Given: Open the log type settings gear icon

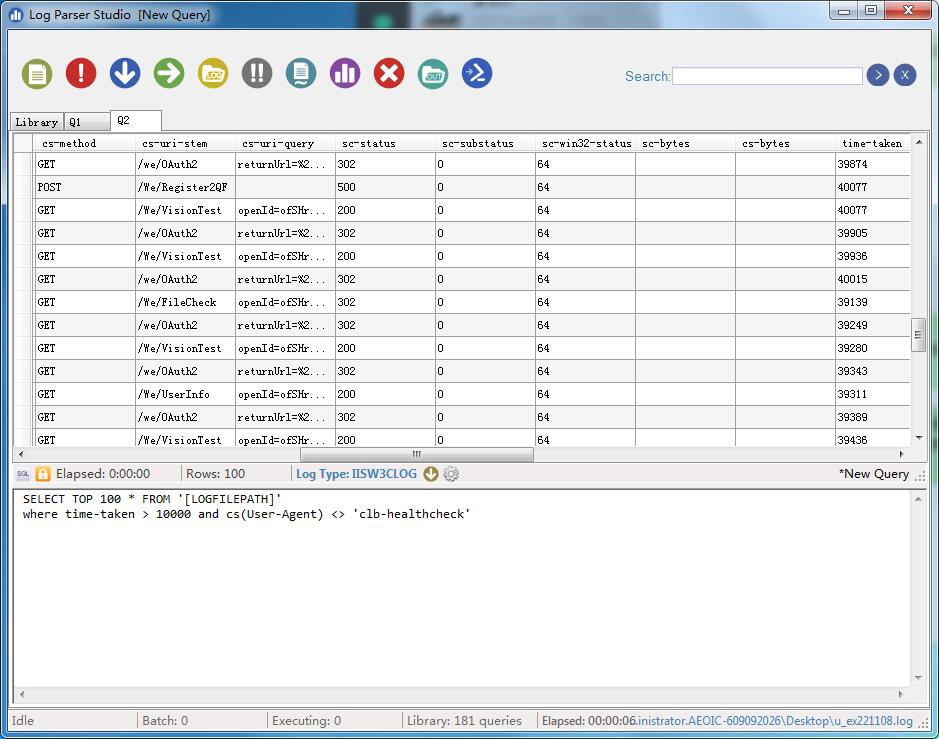Looking at the screenshot, I should [x=451, y=474].
